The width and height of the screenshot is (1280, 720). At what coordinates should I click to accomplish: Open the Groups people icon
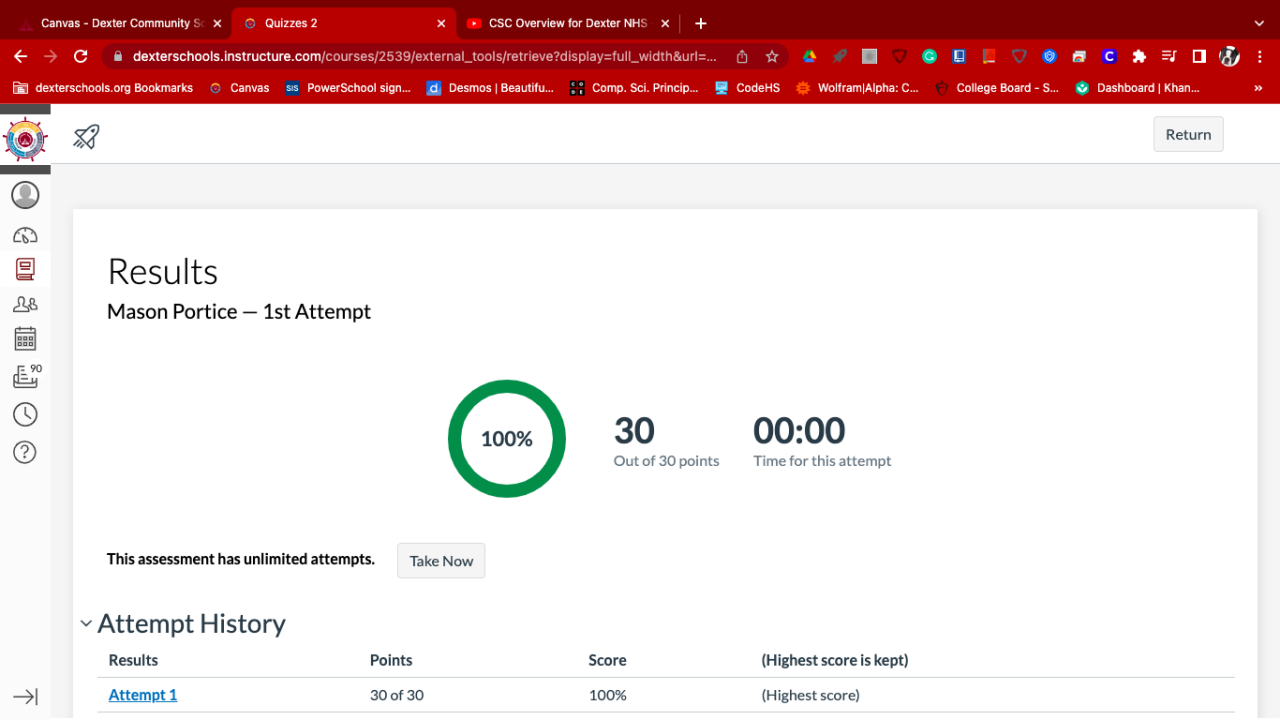[x=25, y=304]
